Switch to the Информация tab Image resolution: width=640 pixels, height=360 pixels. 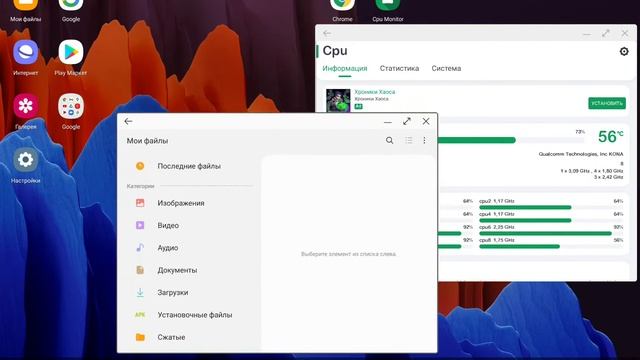pos(344,68)
